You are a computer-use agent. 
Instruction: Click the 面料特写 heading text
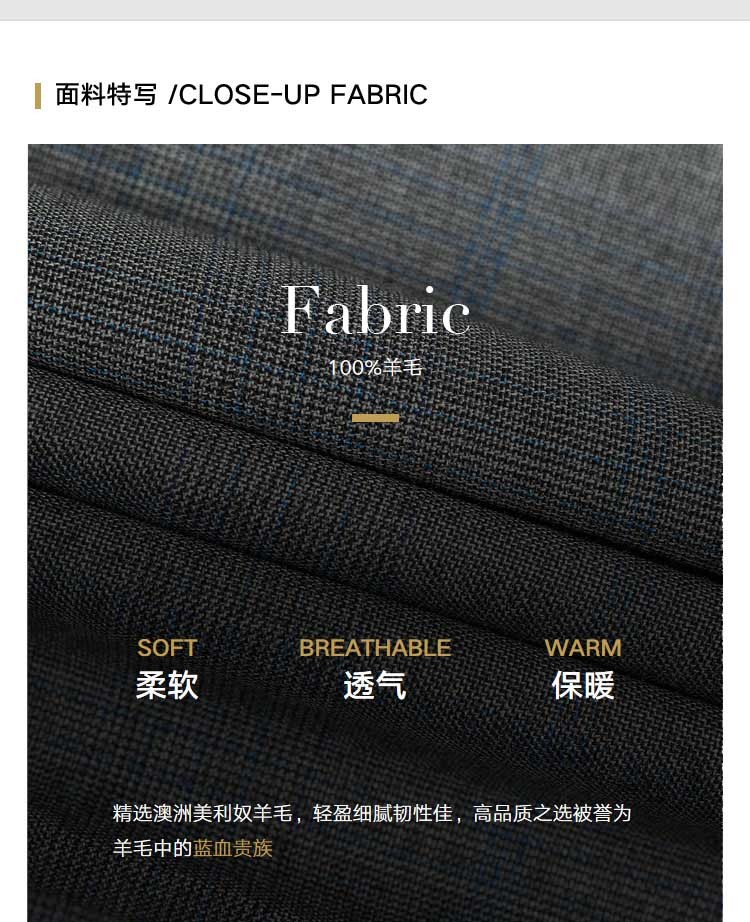click(106, 95)
